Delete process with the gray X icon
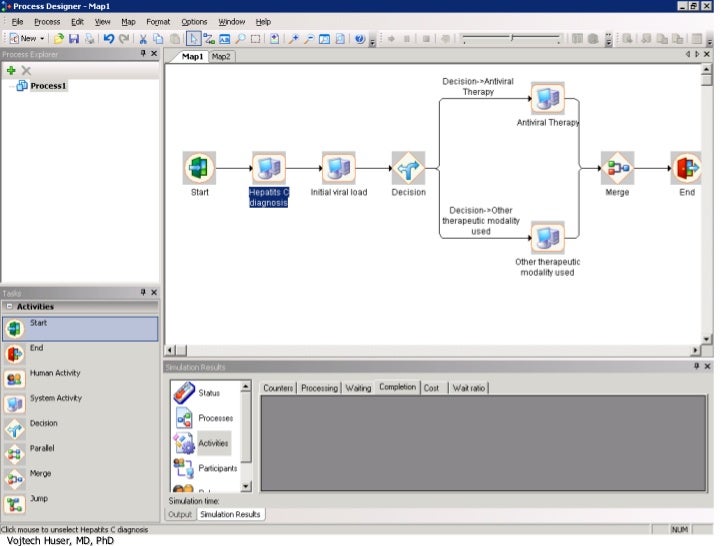Screen dimensions: 728x546 [x=26, y=71]
